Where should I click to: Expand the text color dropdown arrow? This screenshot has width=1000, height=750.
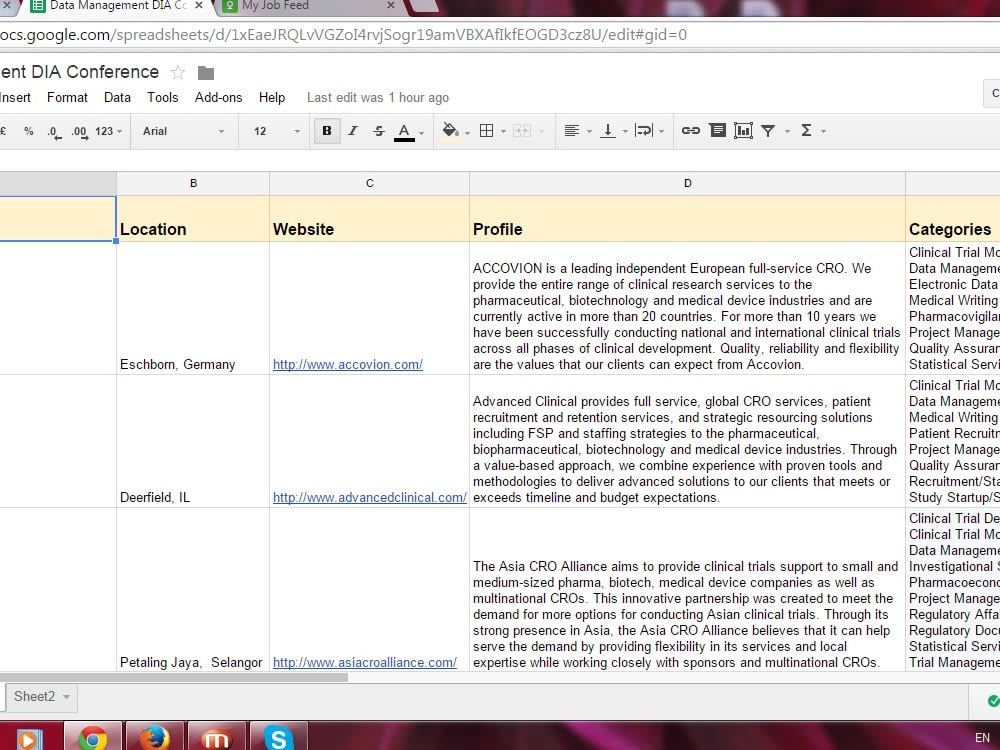422,133
